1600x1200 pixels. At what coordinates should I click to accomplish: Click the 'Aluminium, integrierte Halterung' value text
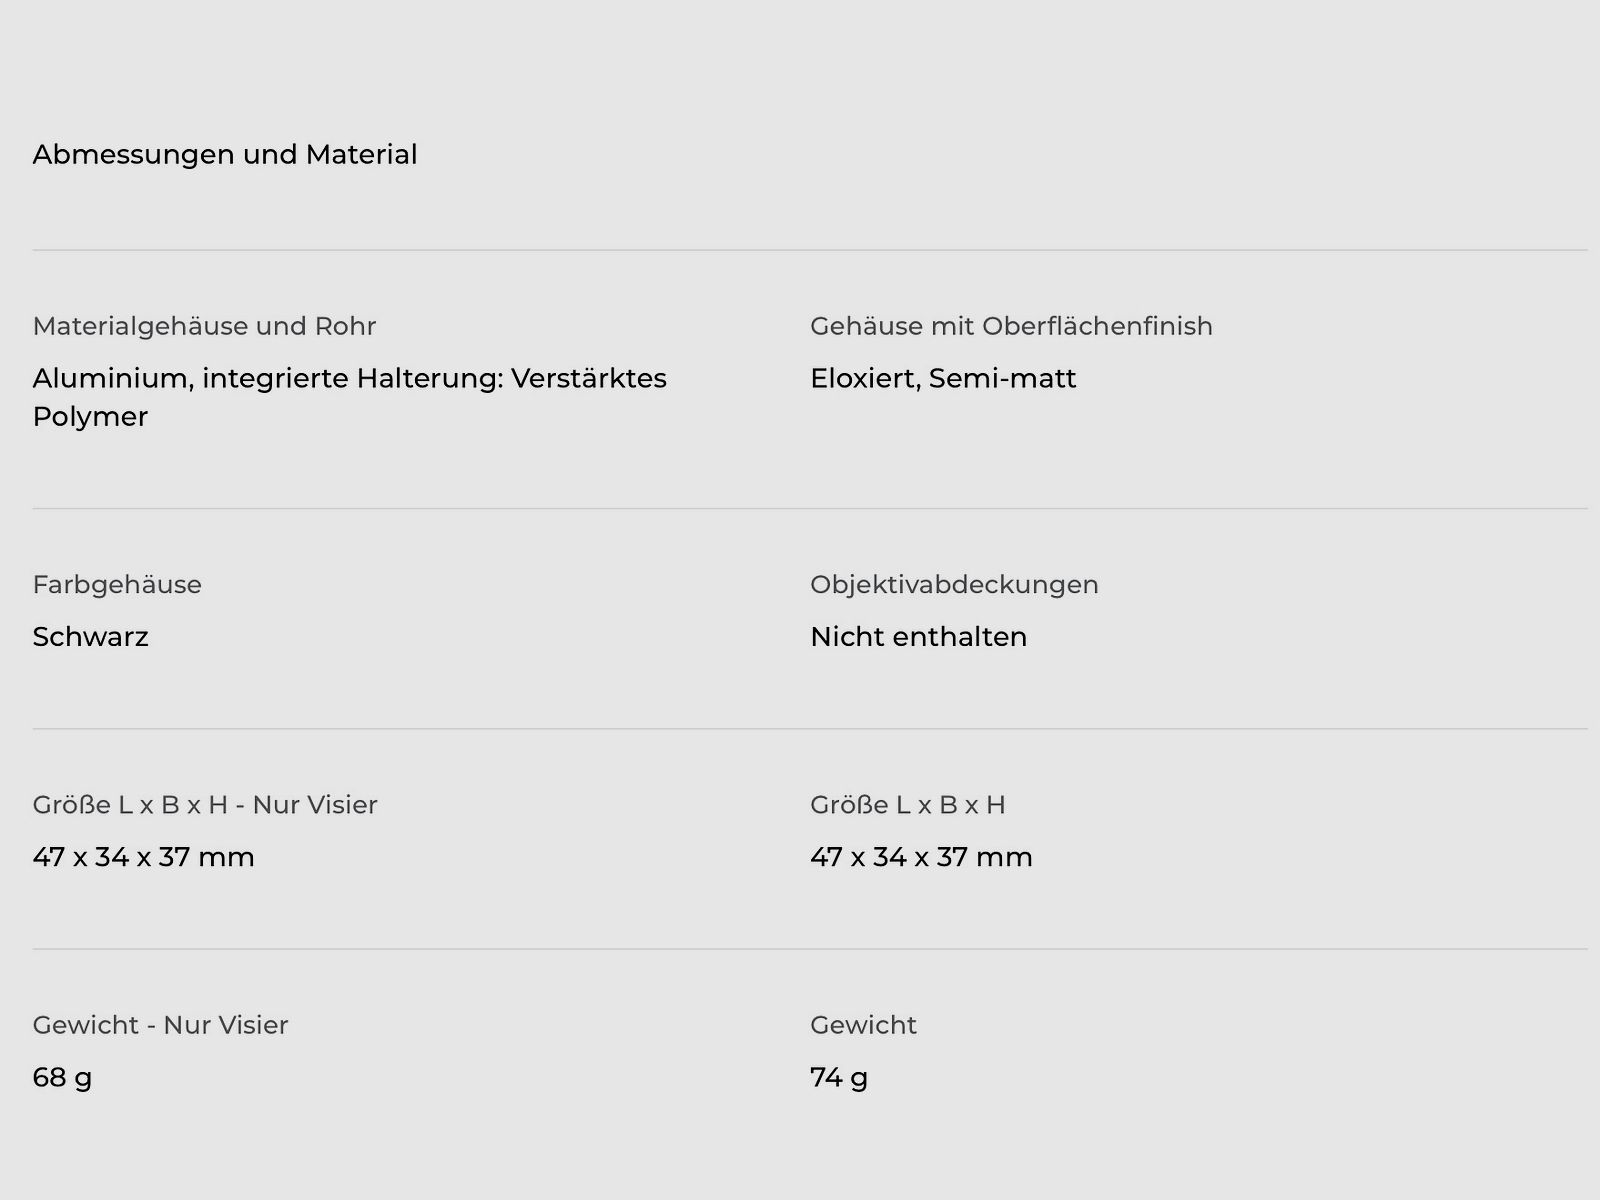[x=349, y=379]
